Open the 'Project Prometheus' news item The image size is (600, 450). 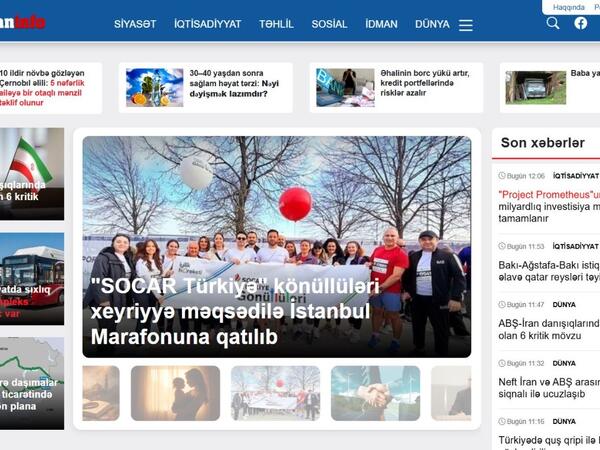point(549,206)
